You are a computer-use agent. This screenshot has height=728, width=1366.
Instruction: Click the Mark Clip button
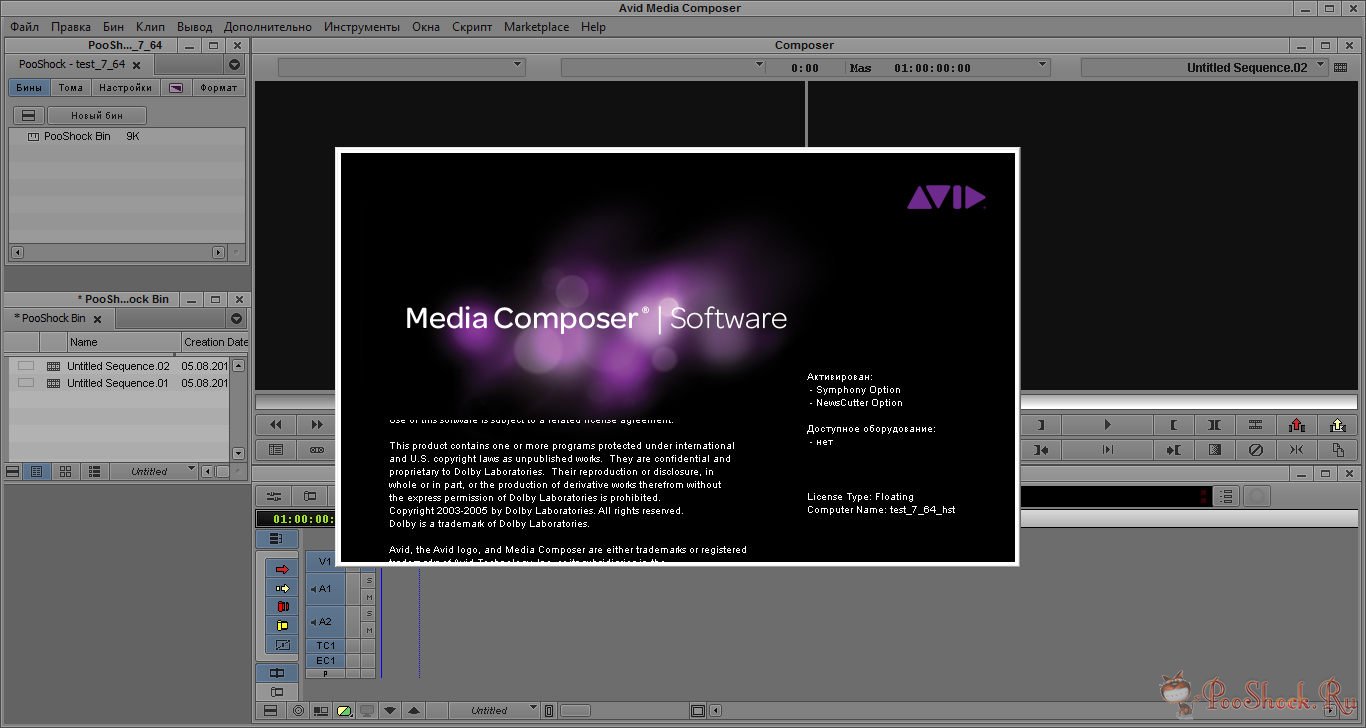tap(1215, 425)
